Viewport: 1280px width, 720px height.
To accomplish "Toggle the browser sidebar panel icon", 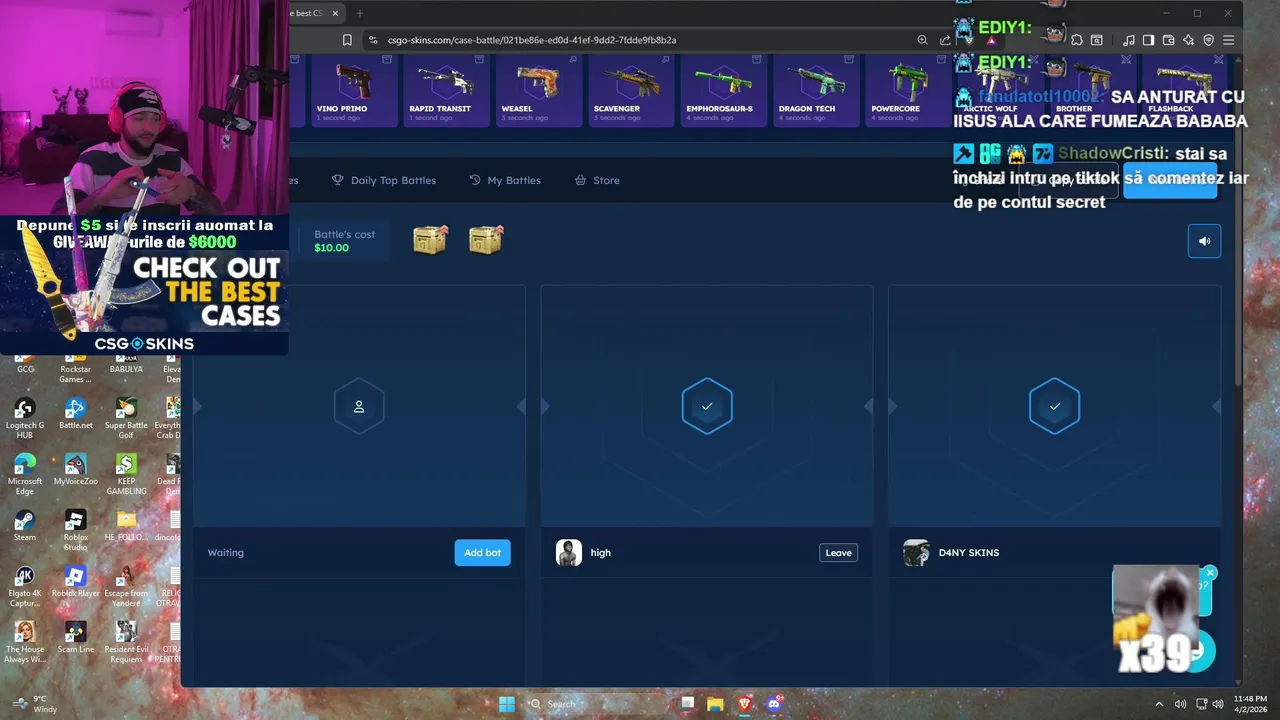I will pyautogui.click(x=1148, y=40).
